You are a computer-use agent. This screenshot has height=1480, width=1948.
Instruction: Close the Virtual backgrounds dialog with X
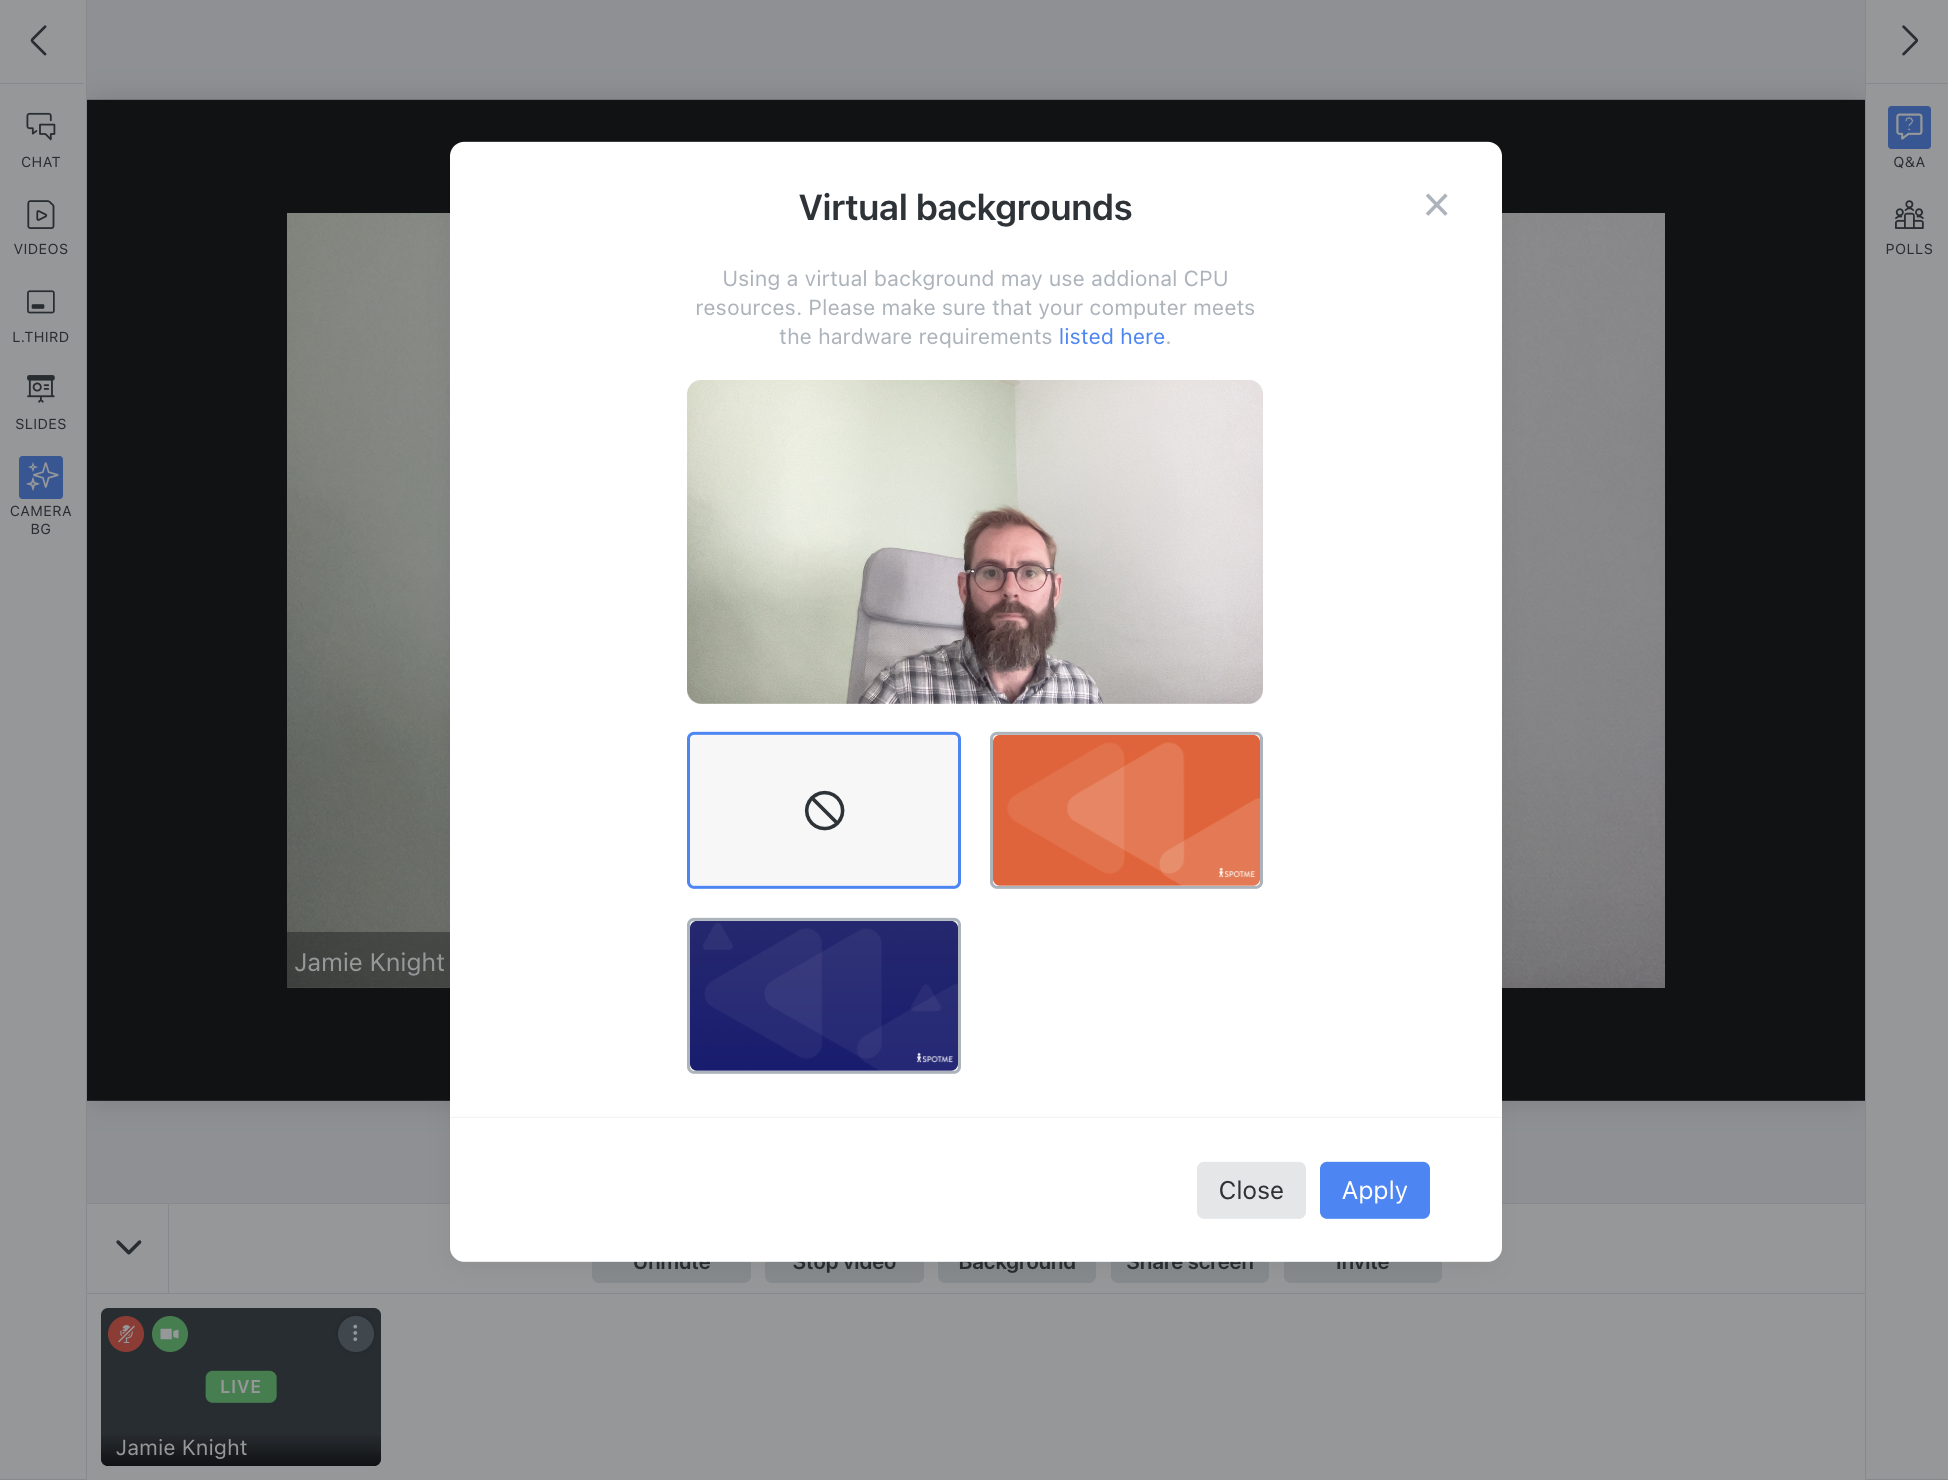[1436, 205]
